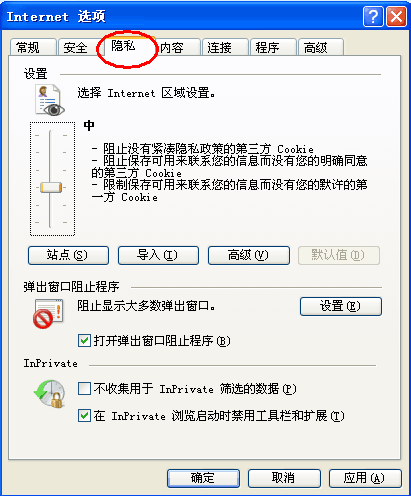
Task: Switch to the 常规 tab
Action: click(33, 47)
